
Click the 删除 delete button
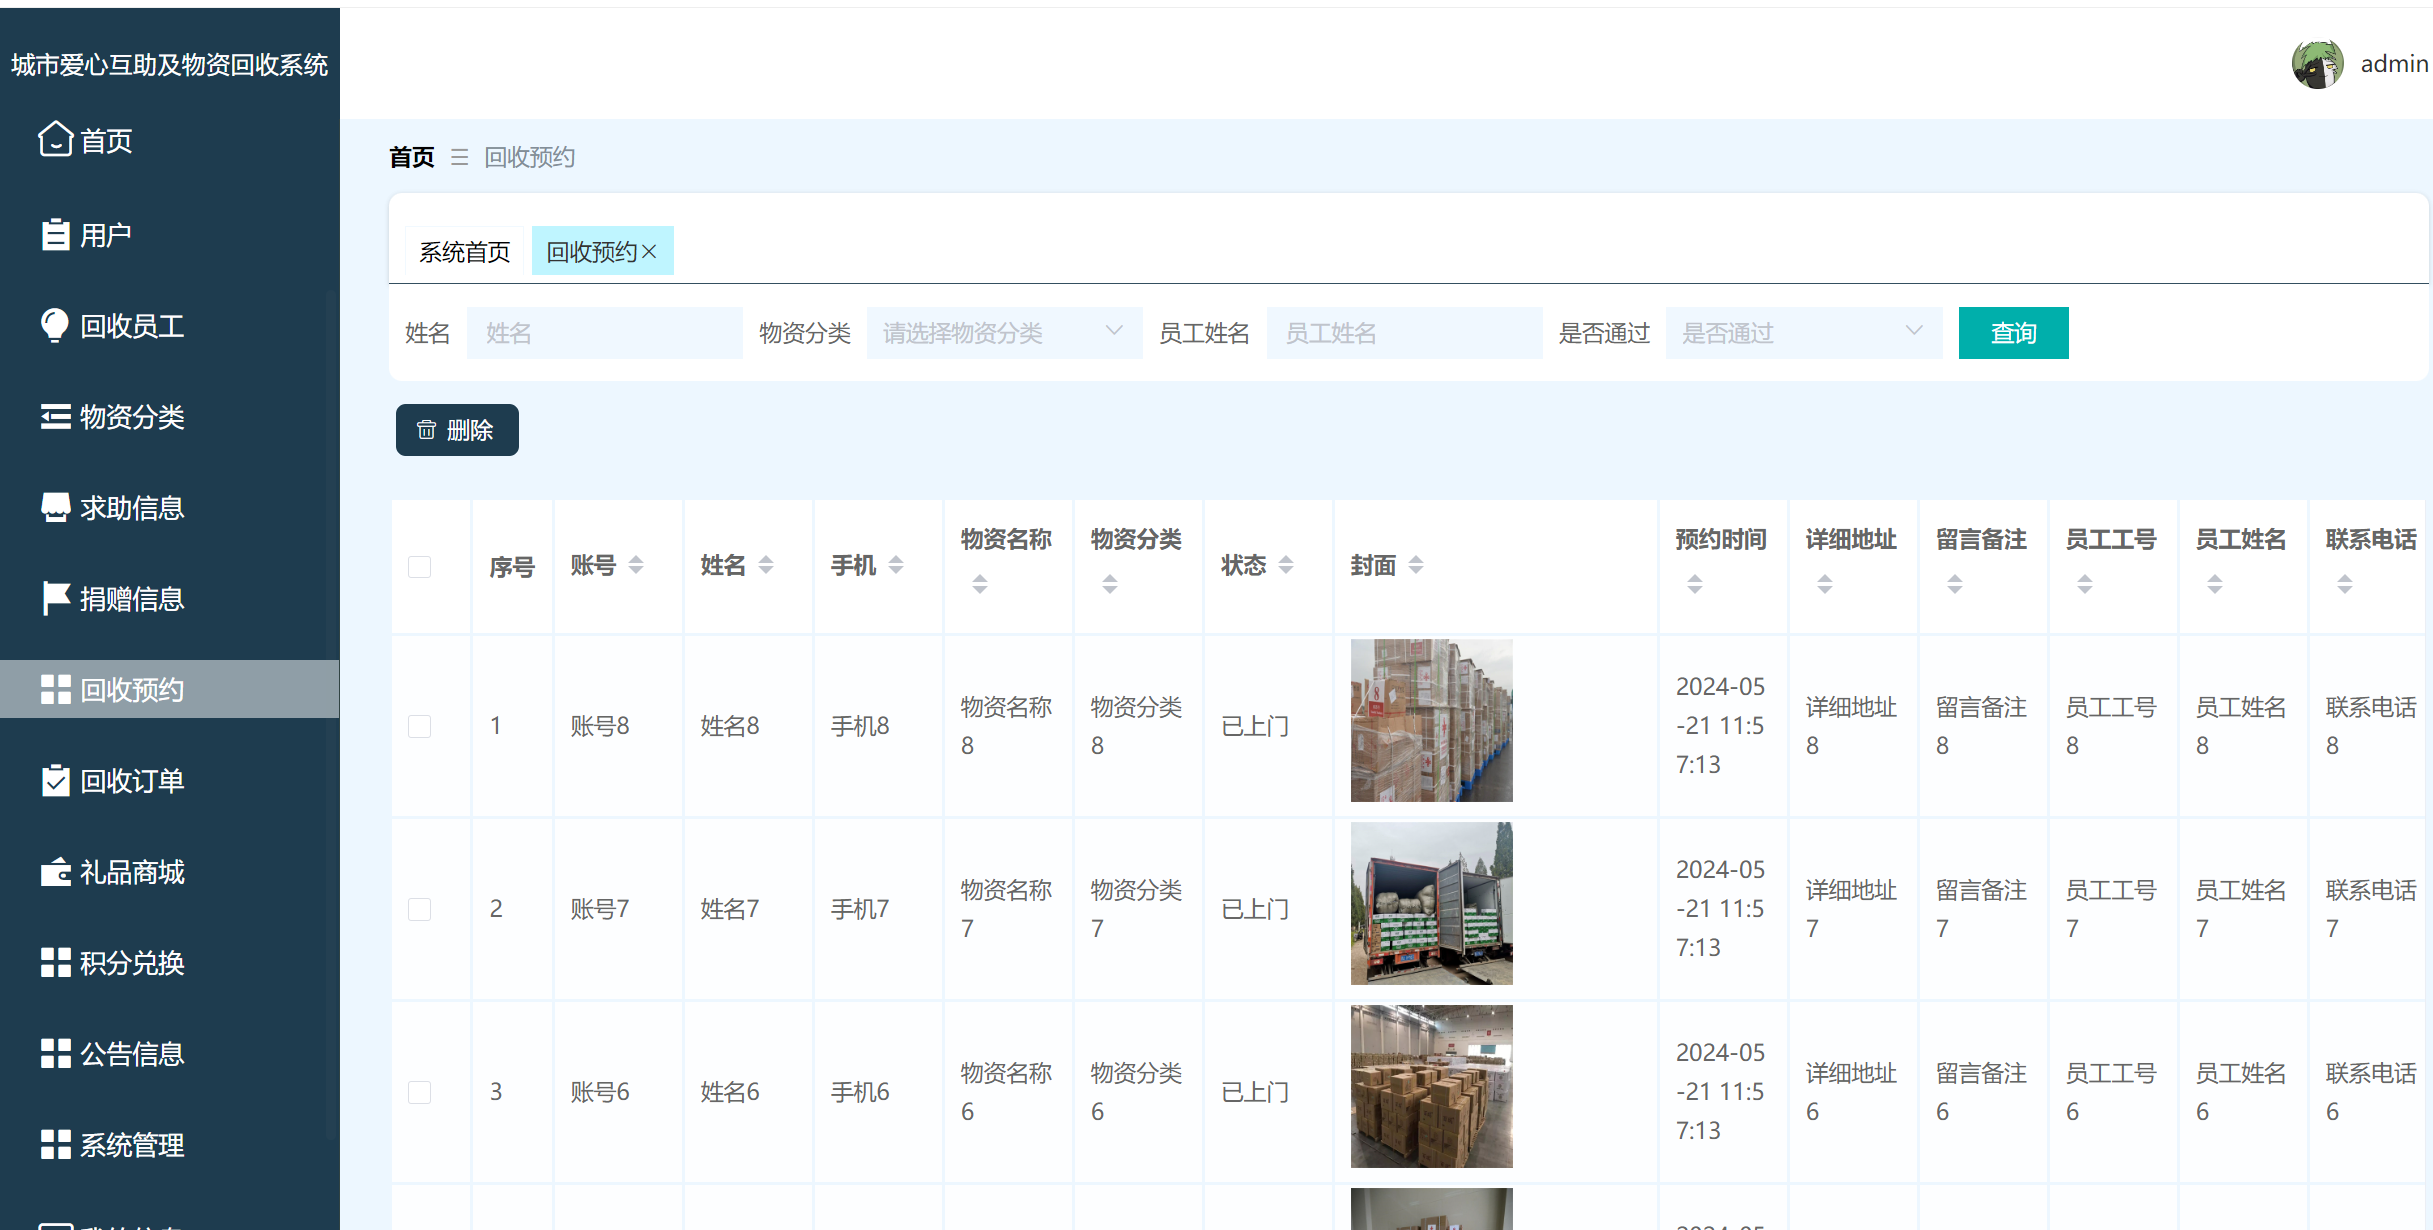[x=456, y=430]
